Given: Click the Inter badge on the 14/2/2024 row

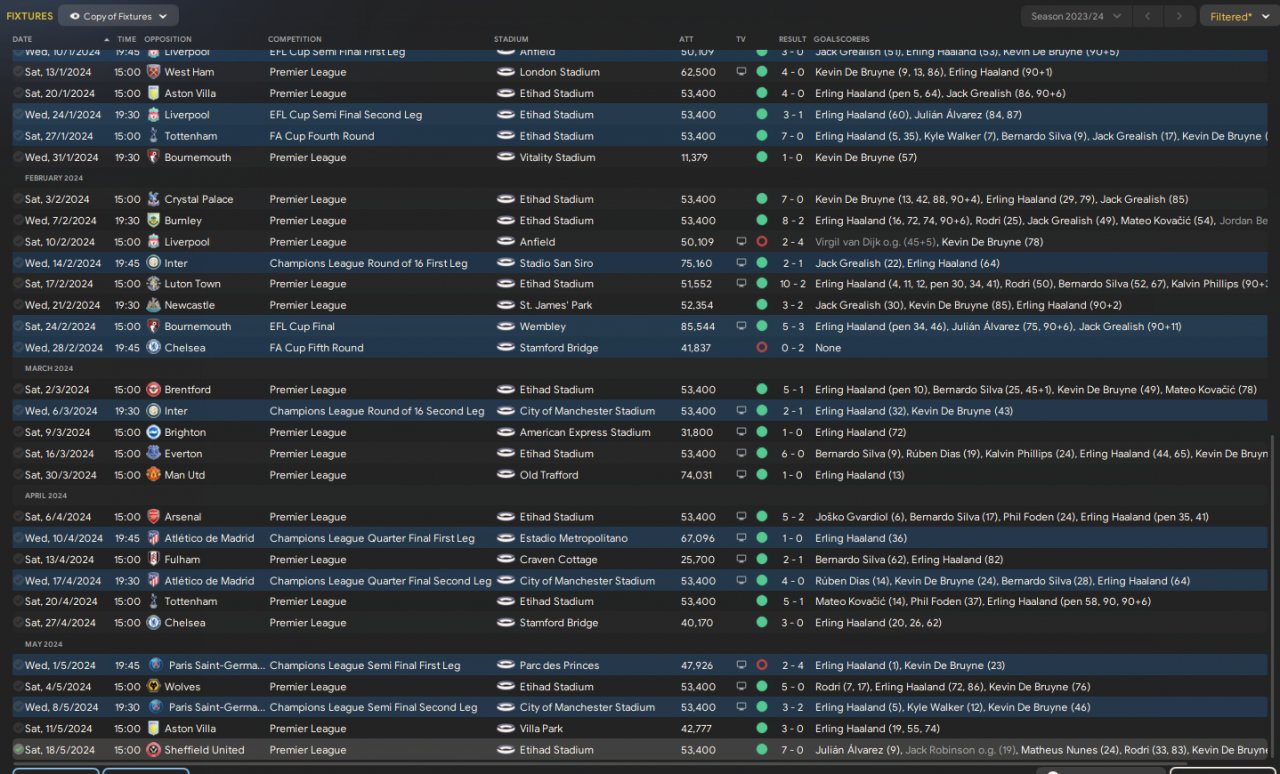Looking at the screenshot, I should pyautogui.click(x=153, y=263).
